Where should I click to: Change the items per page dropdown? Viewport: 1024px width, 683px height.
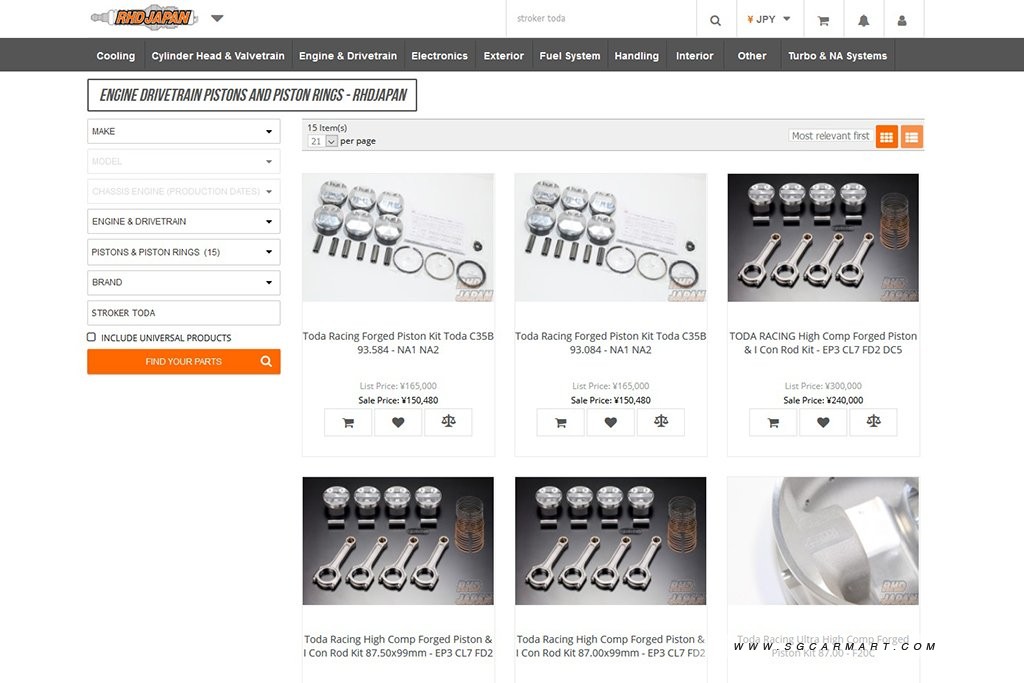(323, 141)
